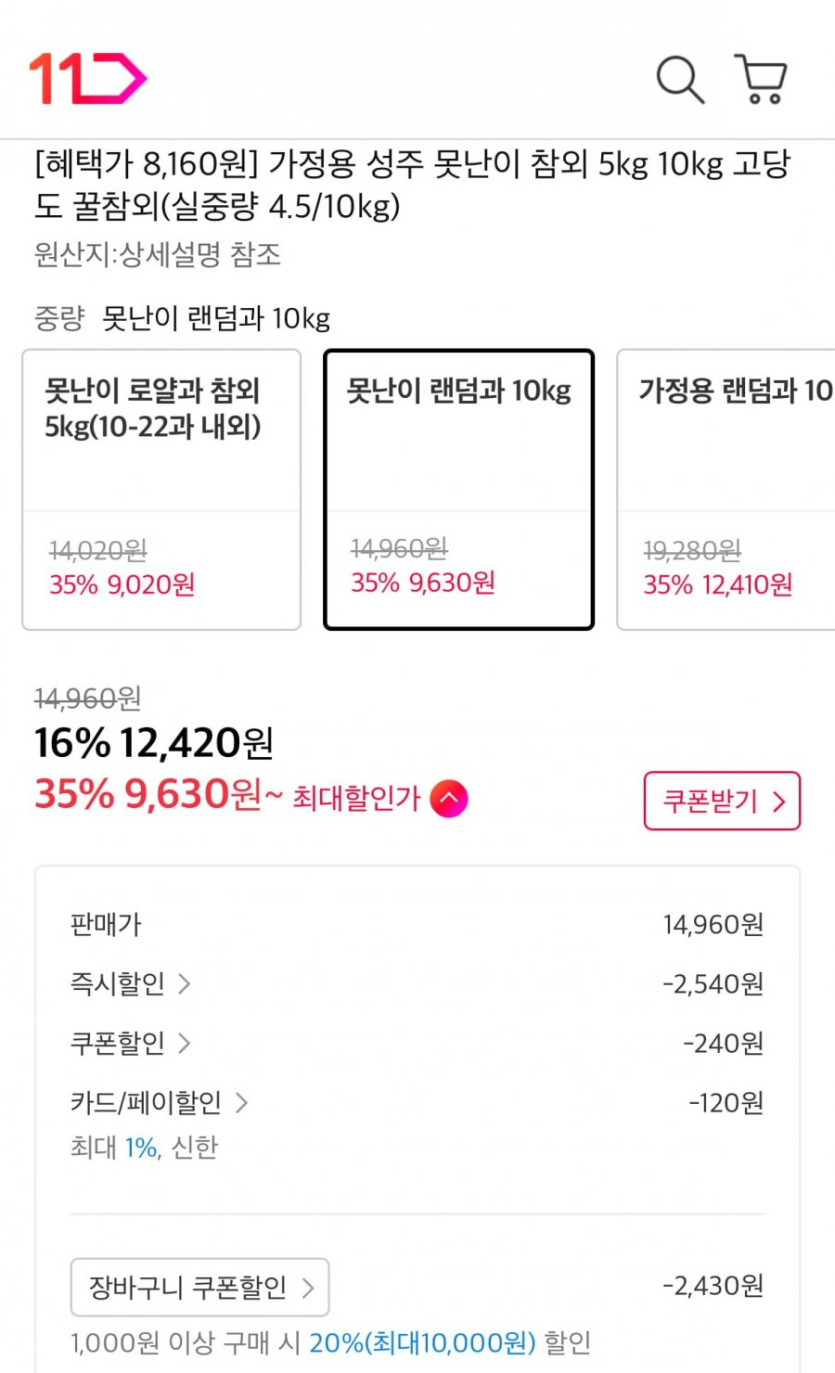Click the 1% 신한 card discount text
The image size is (835, 1373).
pos(170,1147)
